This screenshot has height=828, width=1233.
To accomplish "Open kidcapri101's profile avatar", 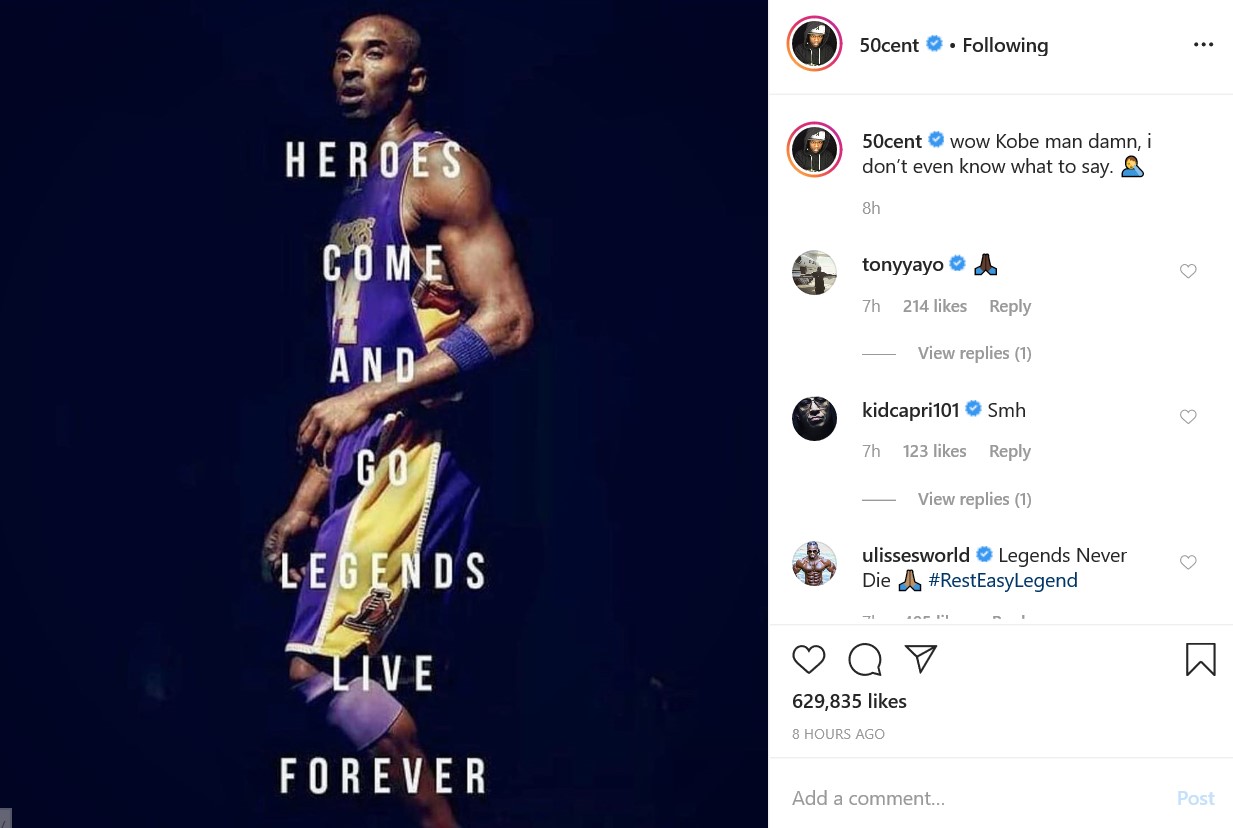I will click(x=814, y=418).
